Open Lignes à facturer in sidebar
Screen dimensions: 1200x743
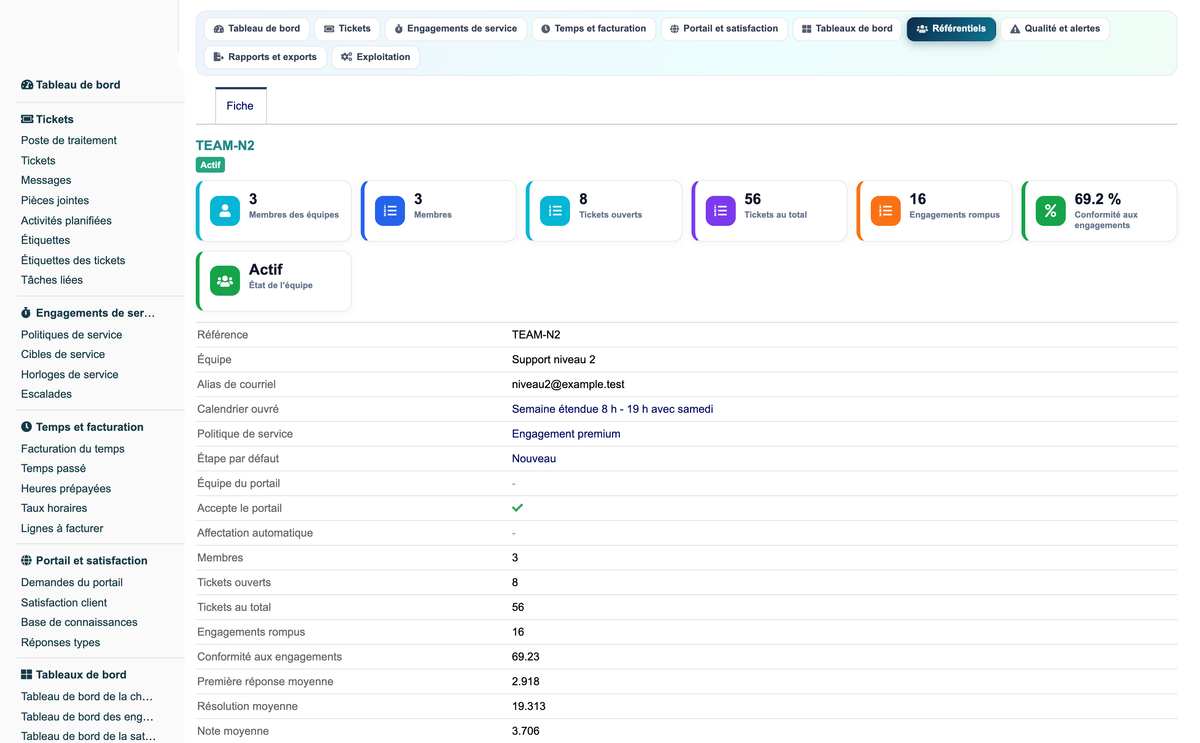(x=62, y=529)
